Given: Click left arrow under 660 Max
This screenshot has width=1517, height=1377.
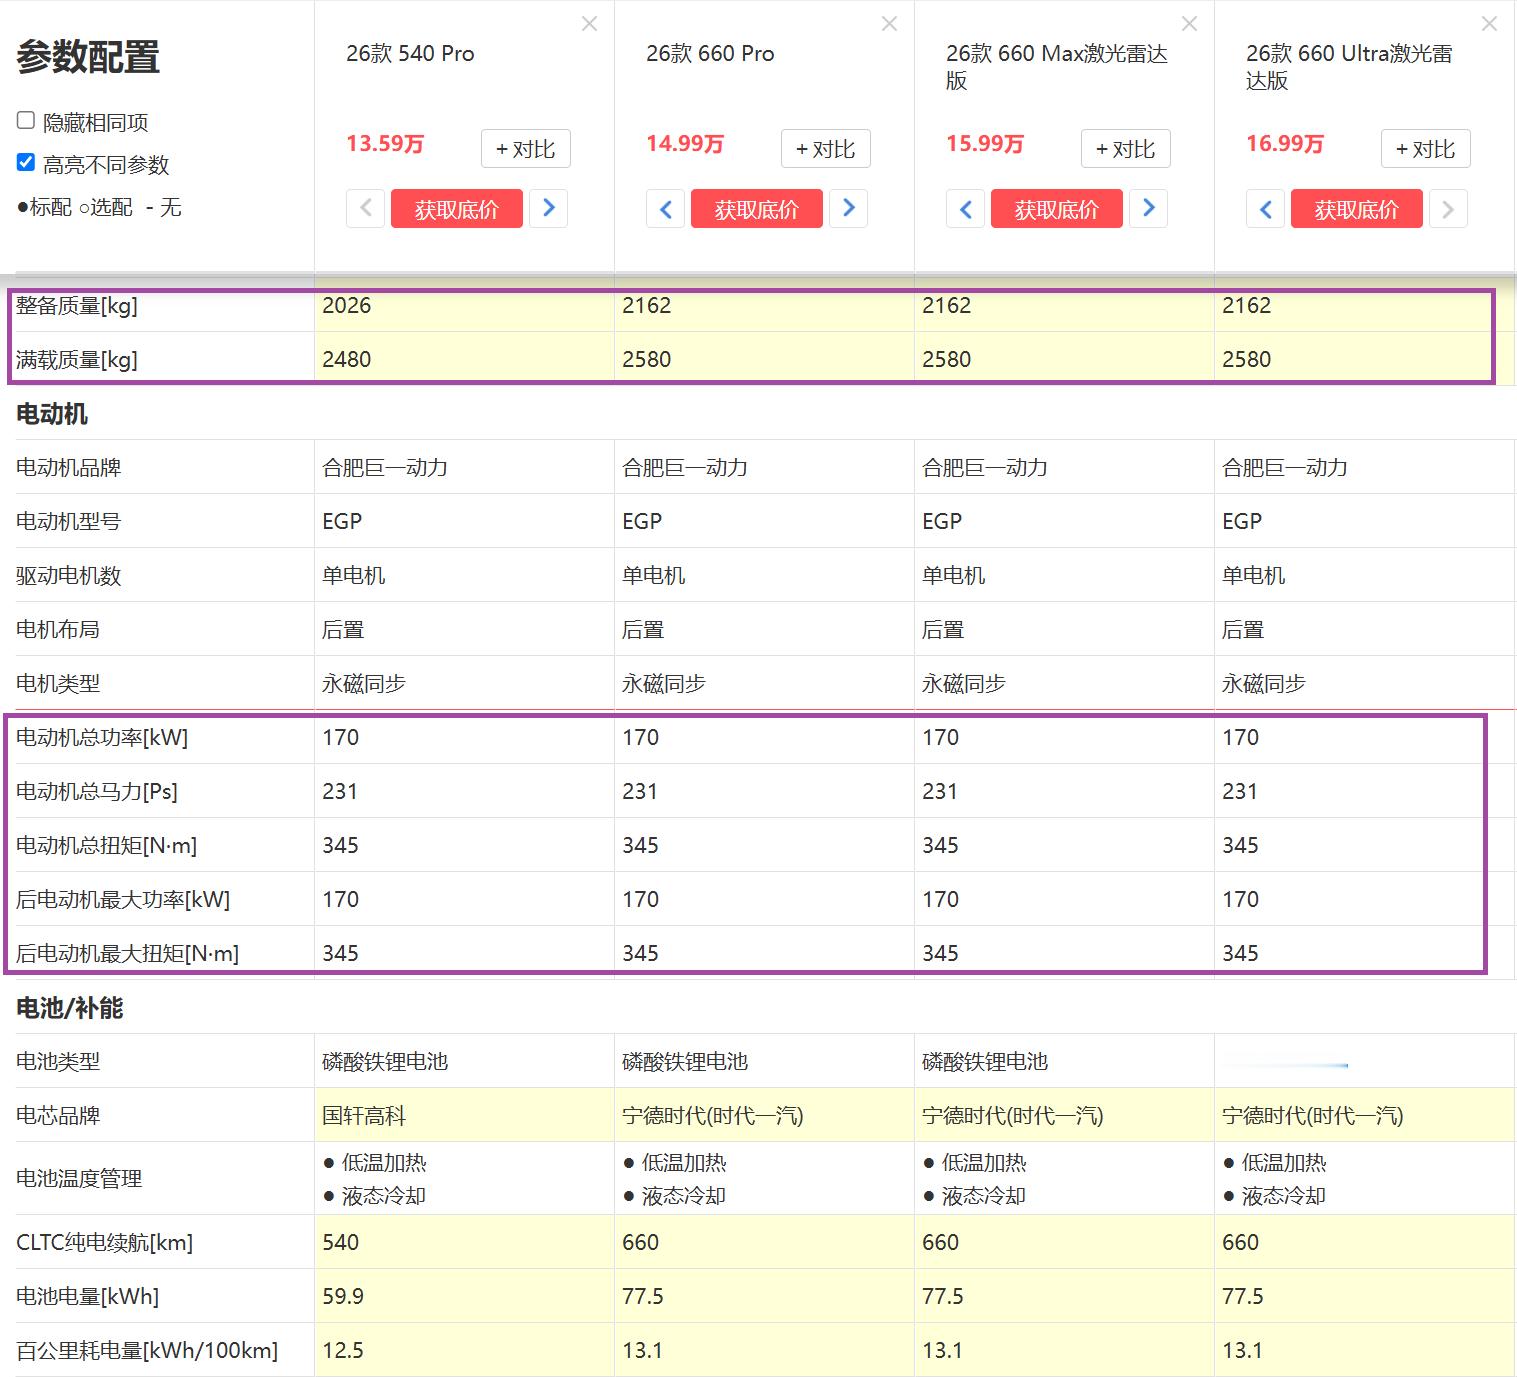Looking at the screenshot, I should (965, 208).
